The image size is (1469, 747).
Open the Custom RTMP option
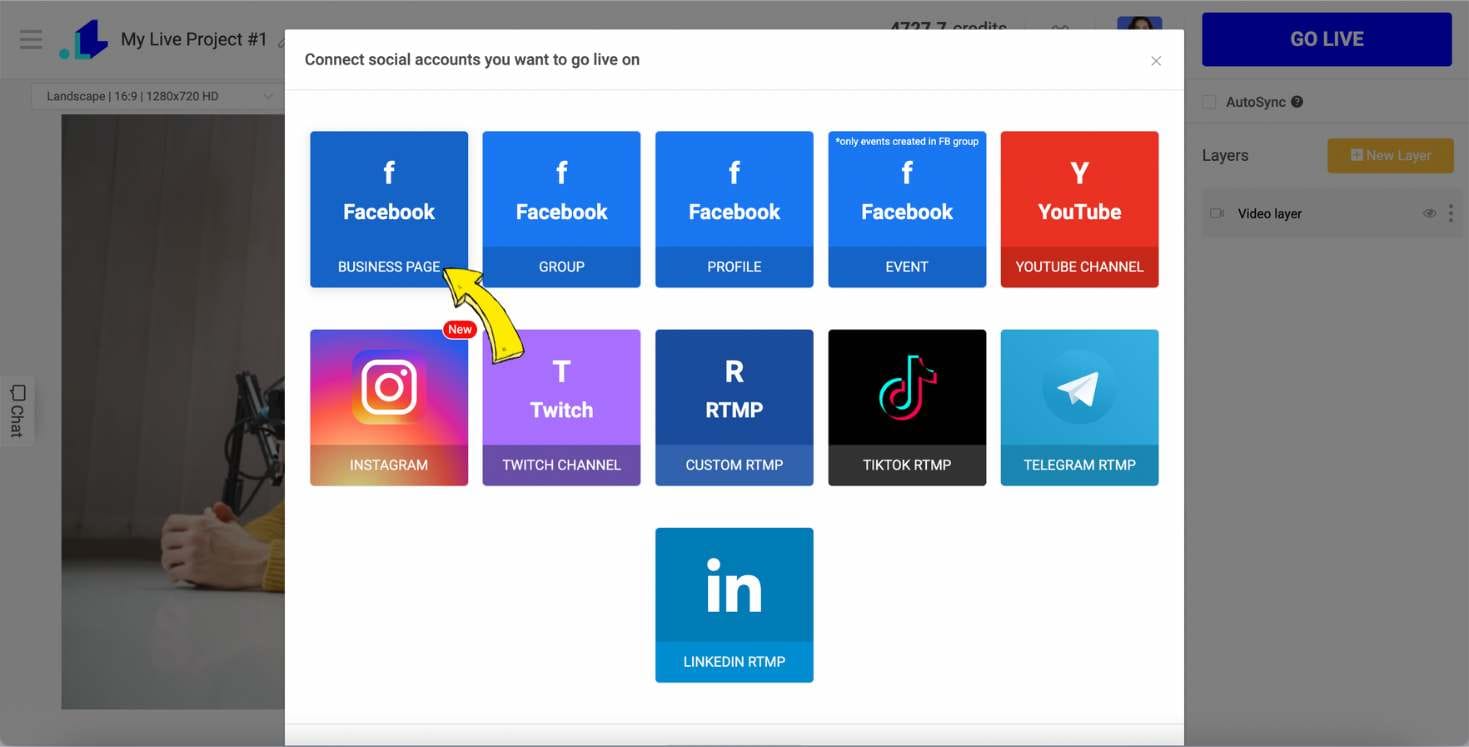[734, 407]
